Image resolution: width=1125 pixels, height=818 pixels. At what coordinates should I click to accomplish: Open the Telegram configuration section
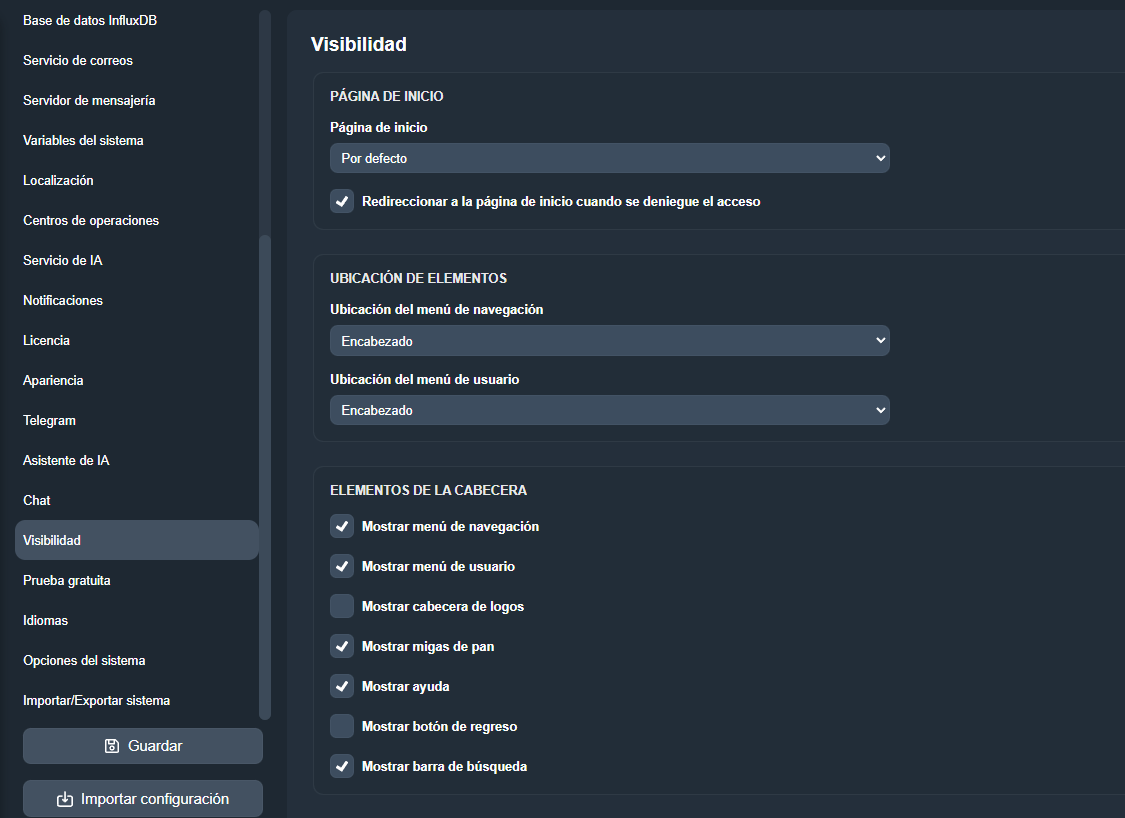(49, 420)
